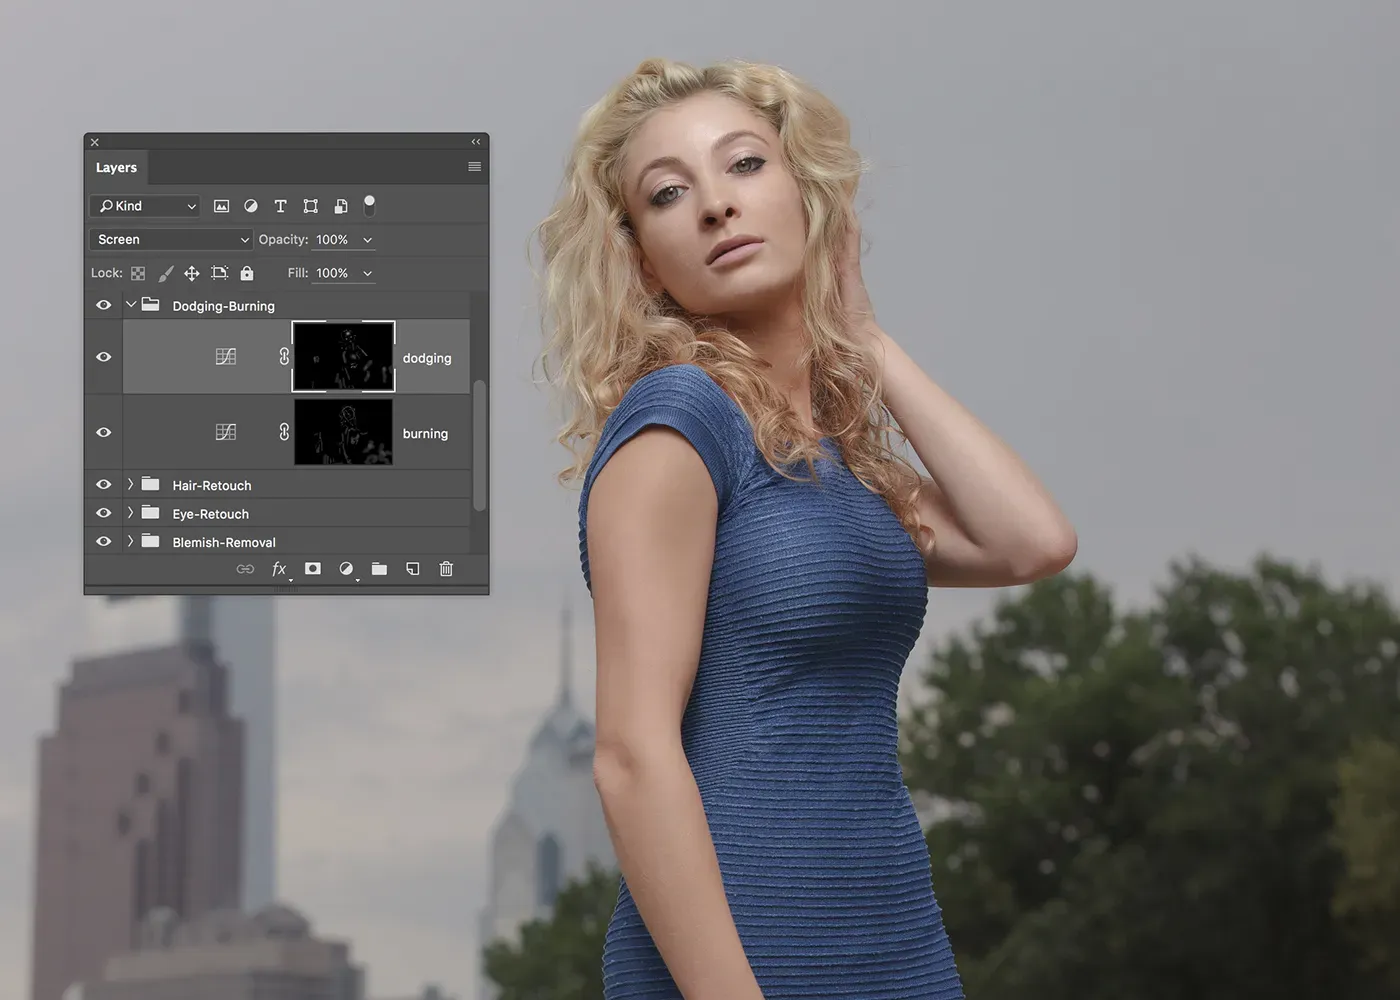The height and width of the screenshot is (1000, 1400).
Task: Collapse the Dodging-Burning group
Action: pos(130,305)
